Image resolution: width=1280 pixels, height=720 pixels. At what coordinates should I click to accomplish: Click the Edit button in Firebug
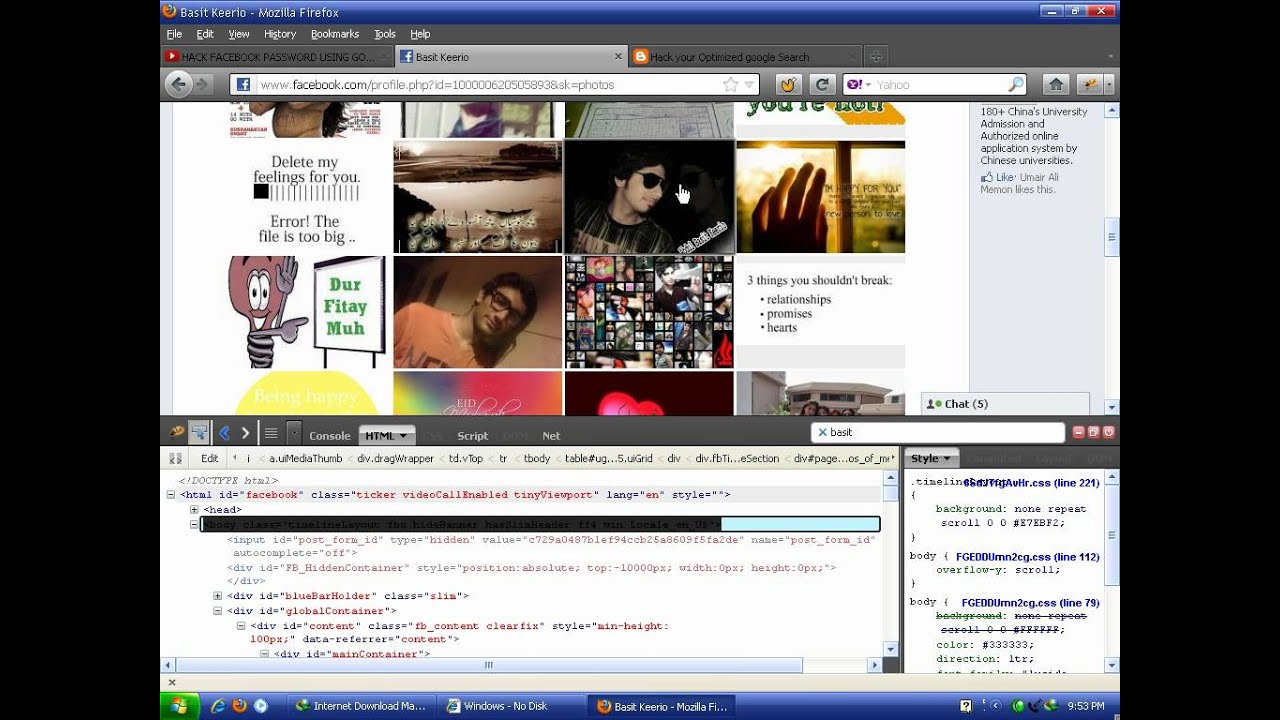pos(209,458)
